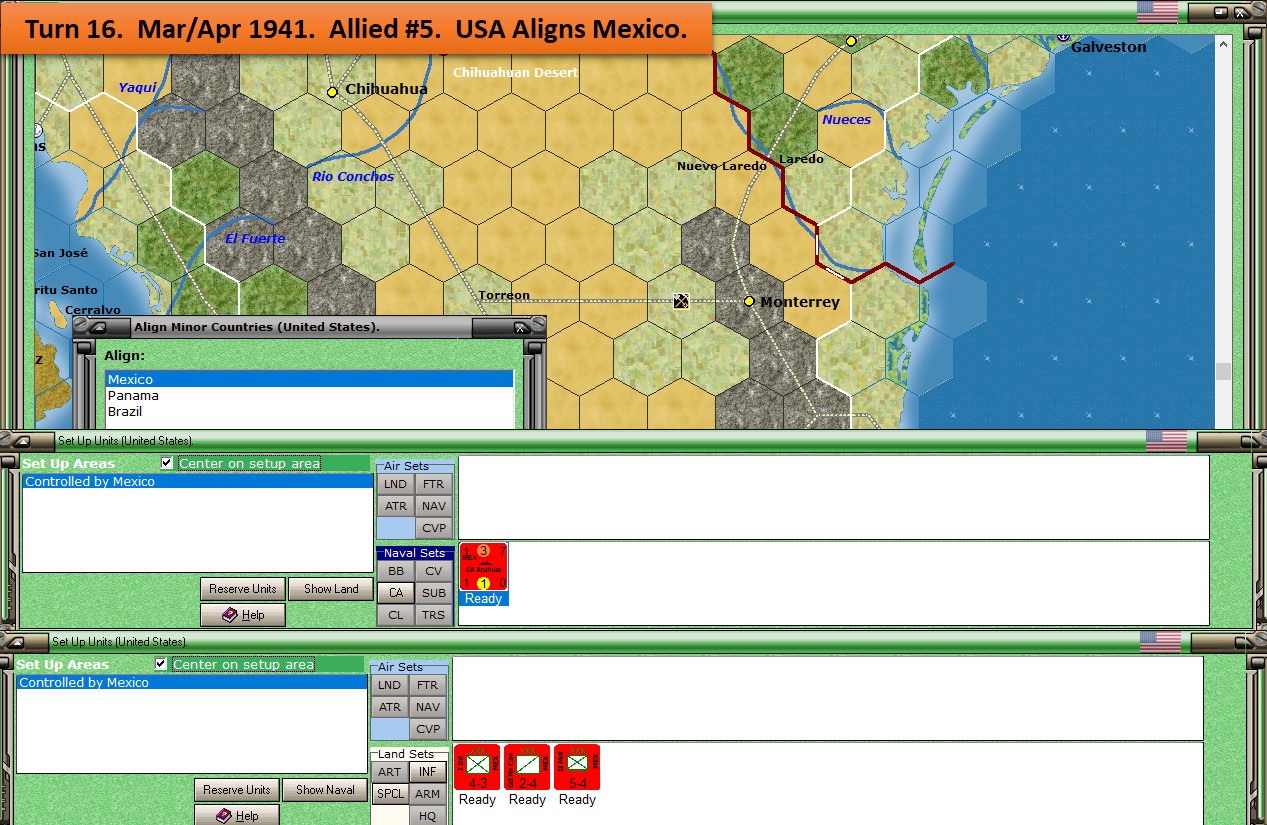Click the Show Land button
The height and width of the screenshot is (825, 1267).
[x=331, y=589]
